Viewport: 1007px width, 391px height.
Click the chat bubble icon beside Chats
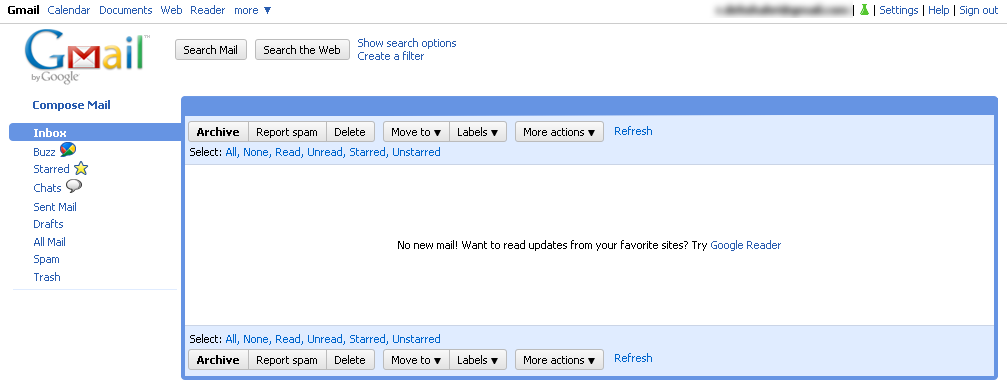coord(74,186)
